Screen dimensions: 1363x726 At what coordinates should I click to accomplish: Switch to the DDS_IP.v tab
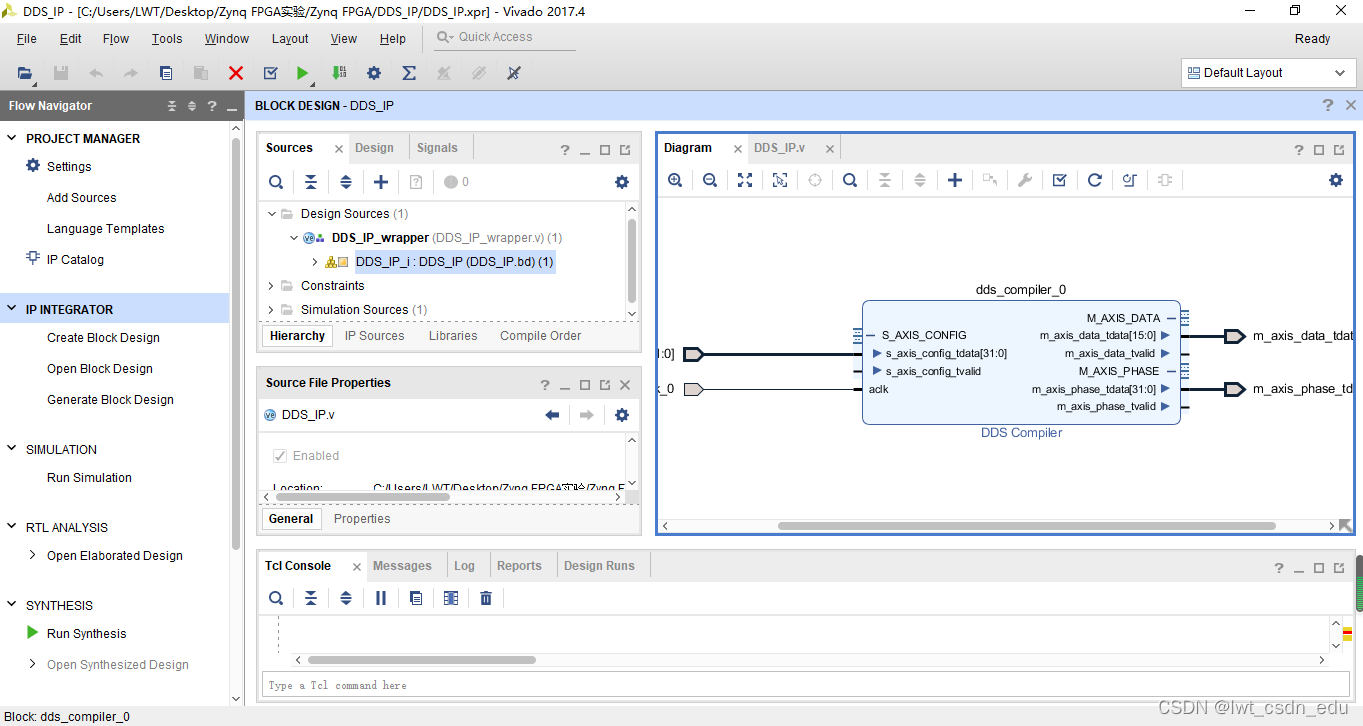pos(779,148)
